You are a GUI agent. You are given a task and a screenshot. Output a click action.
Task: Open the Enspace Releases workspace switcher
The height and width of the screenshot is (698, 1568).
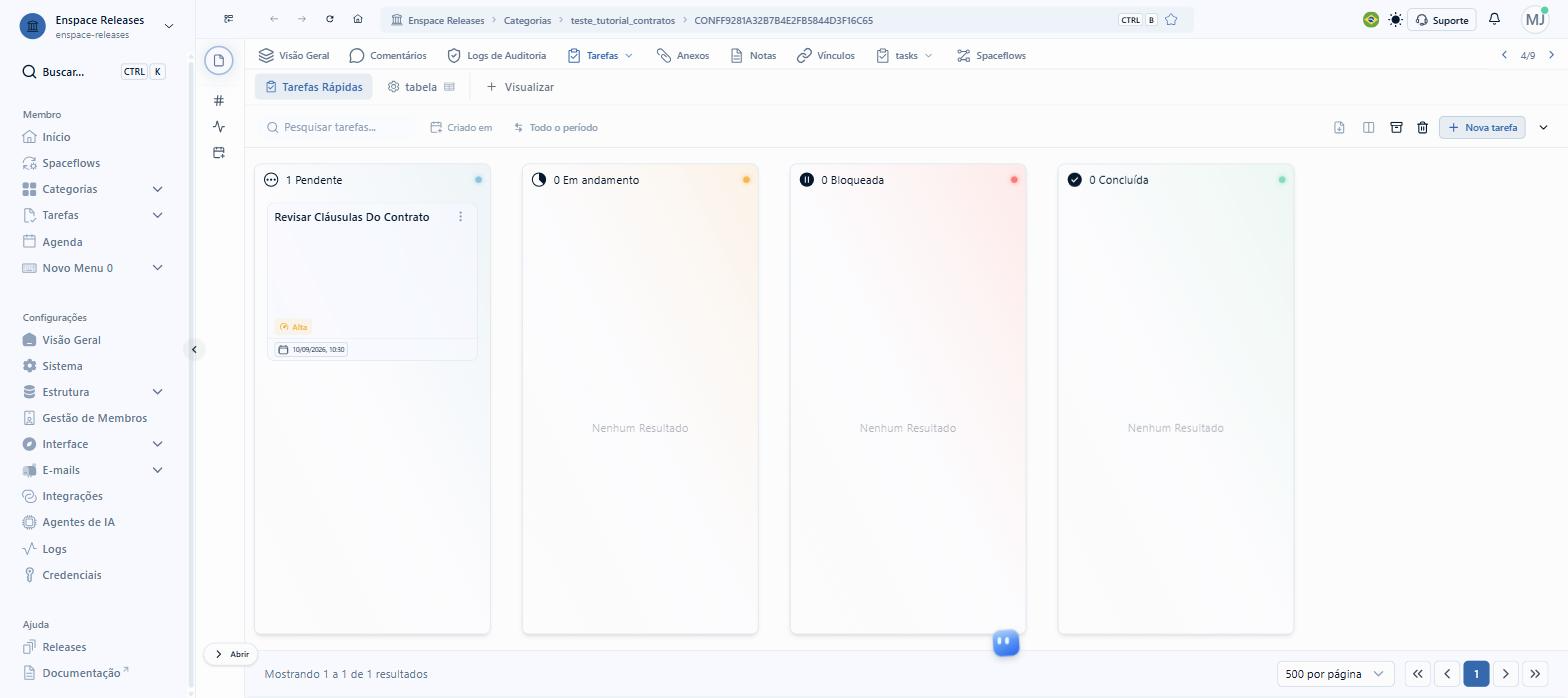[x=96, y=26]
